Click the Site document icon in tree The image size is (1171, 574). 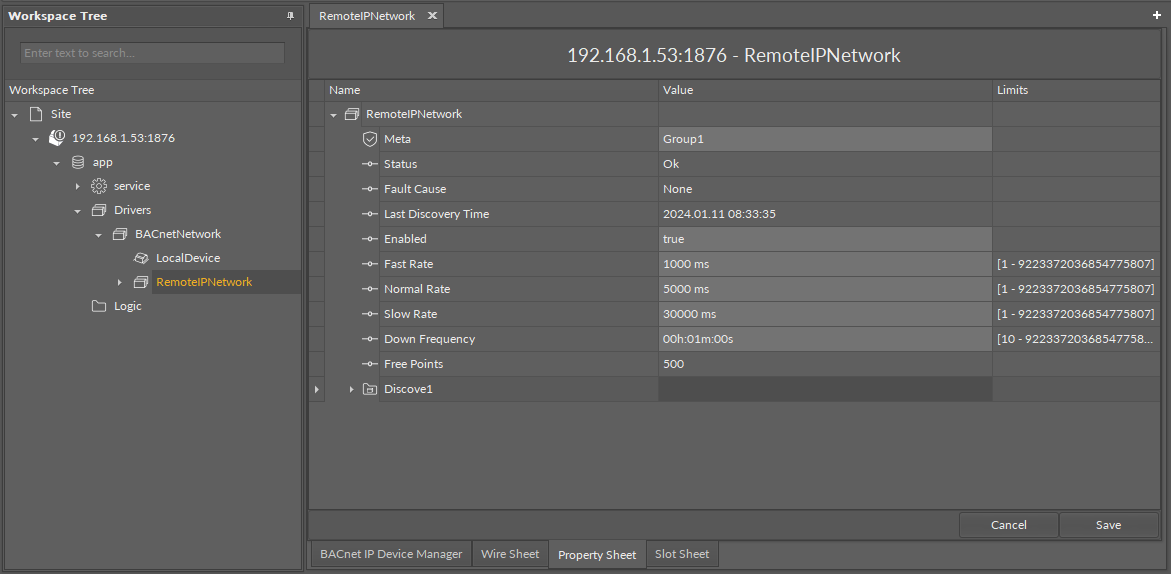(x=36, y=114)
